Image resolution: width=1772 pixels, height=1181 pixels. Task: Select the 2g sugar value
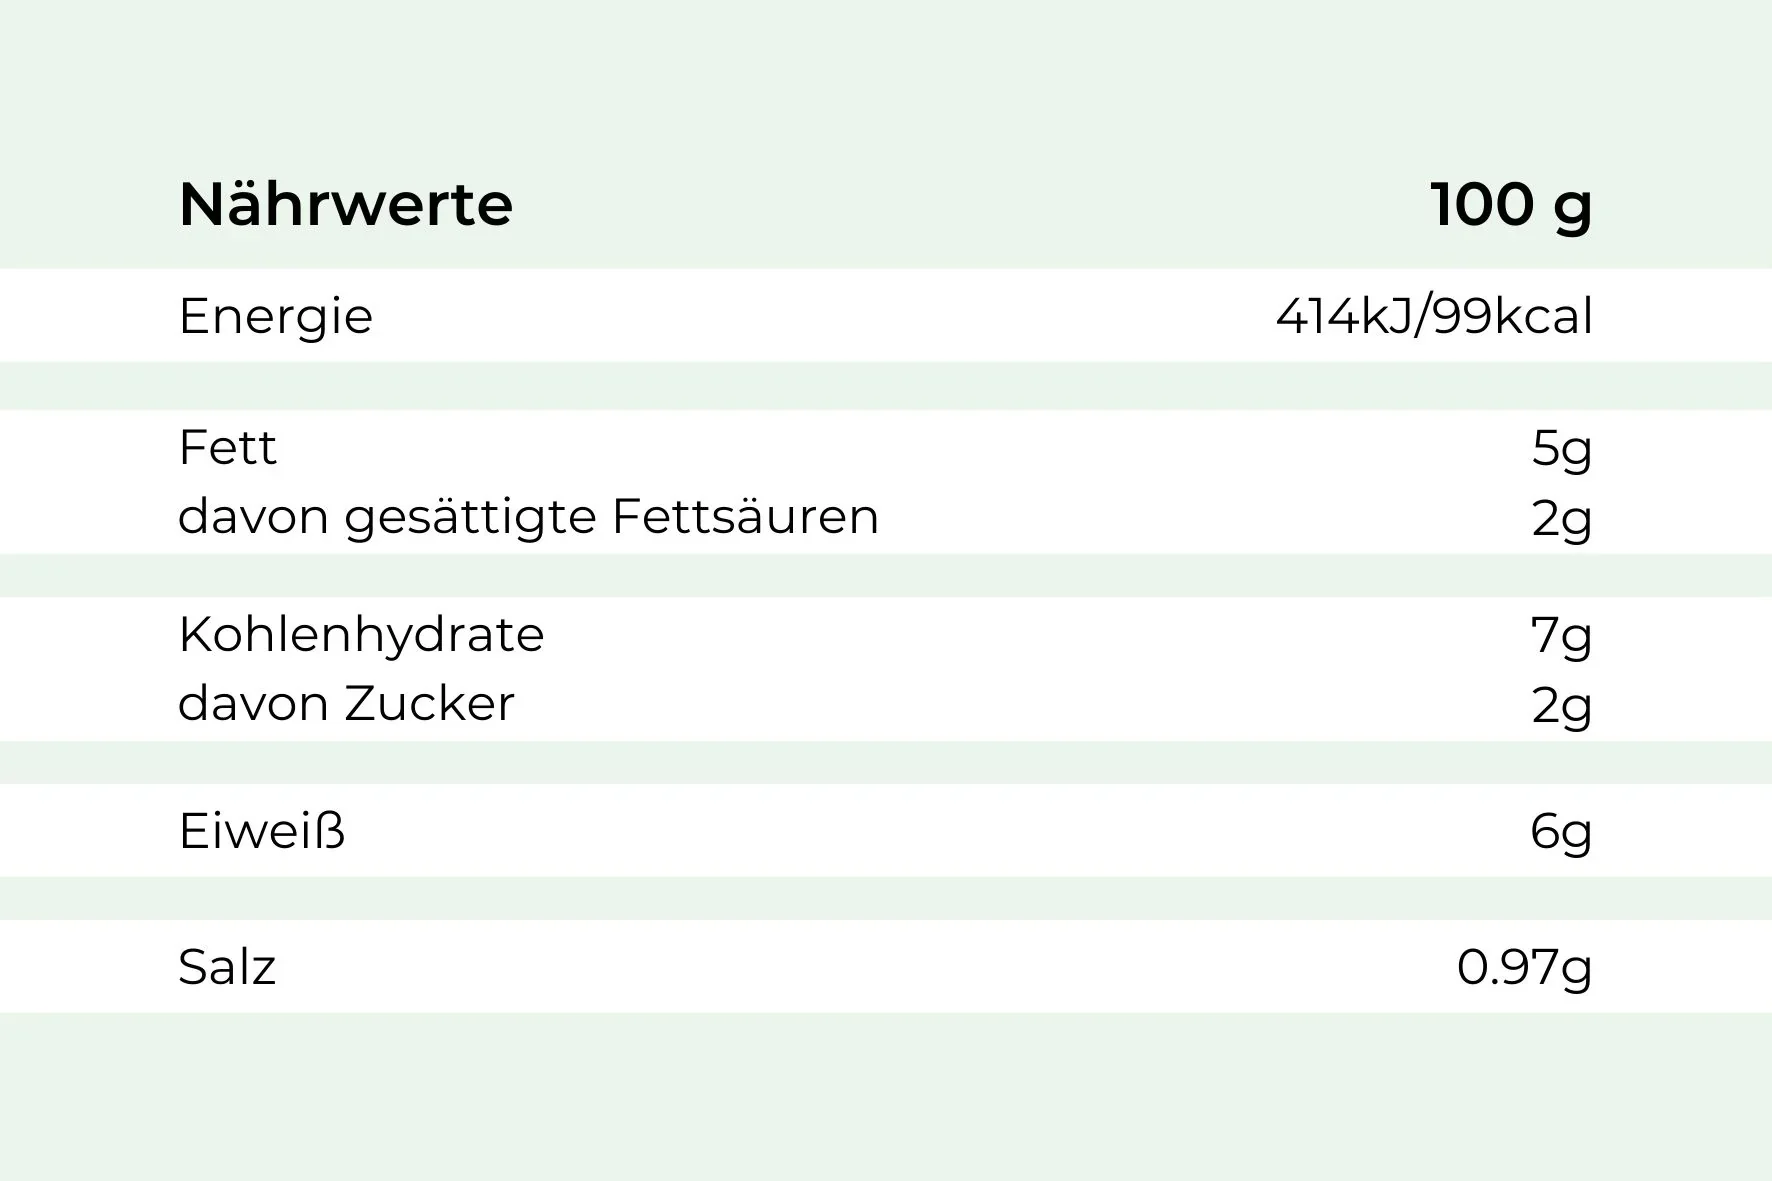1561,706
